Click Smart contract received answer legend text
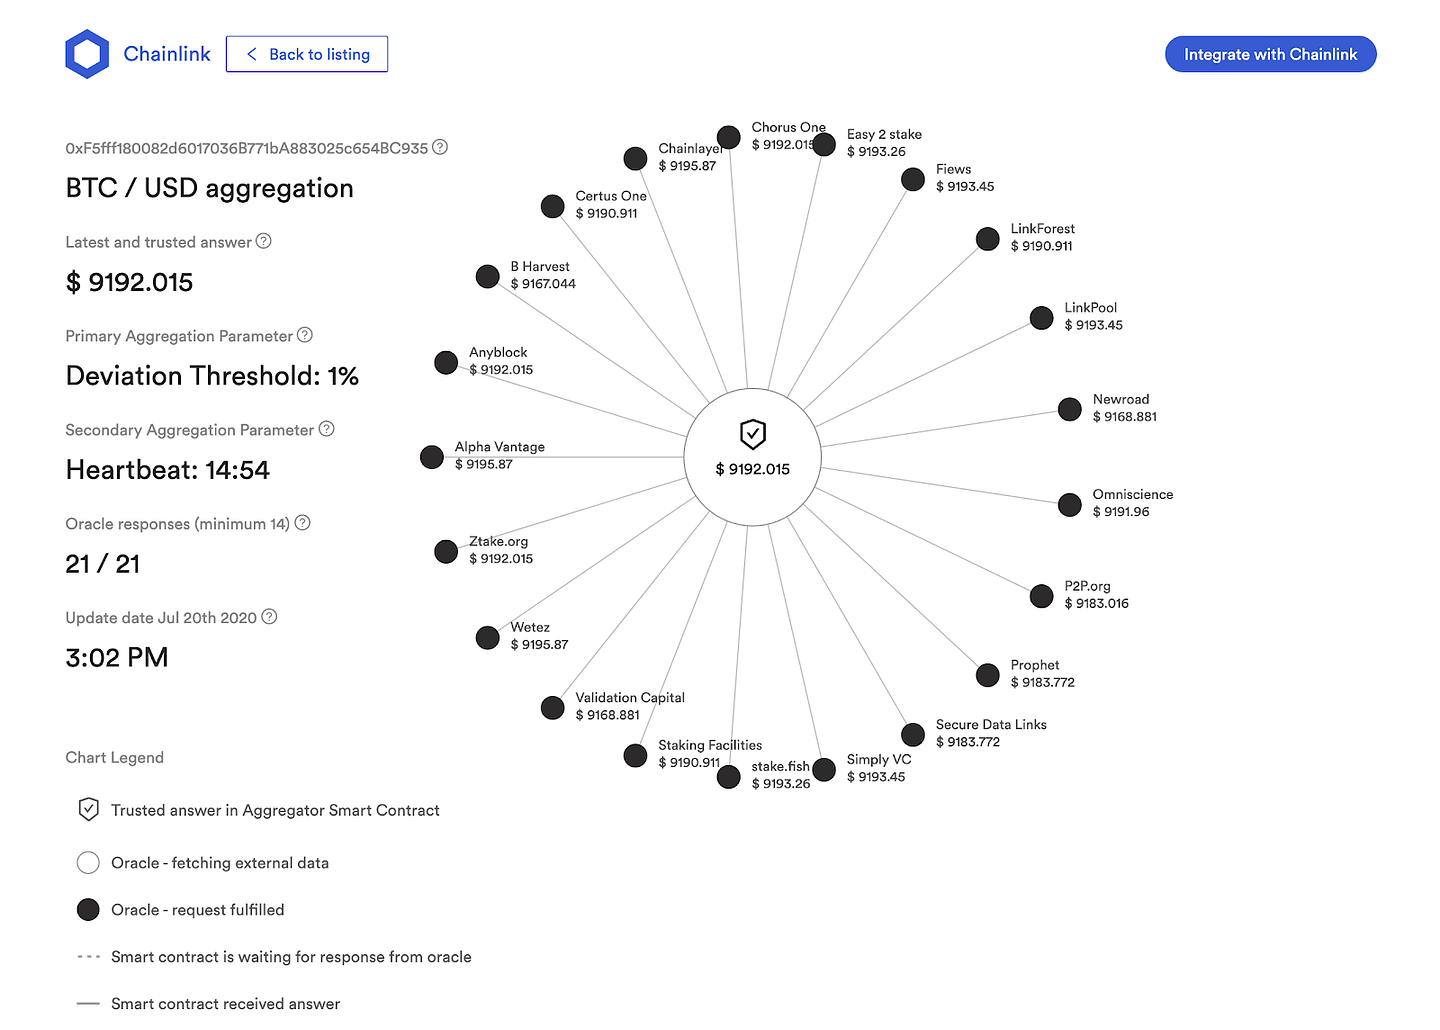 (x=226, y=1004)
